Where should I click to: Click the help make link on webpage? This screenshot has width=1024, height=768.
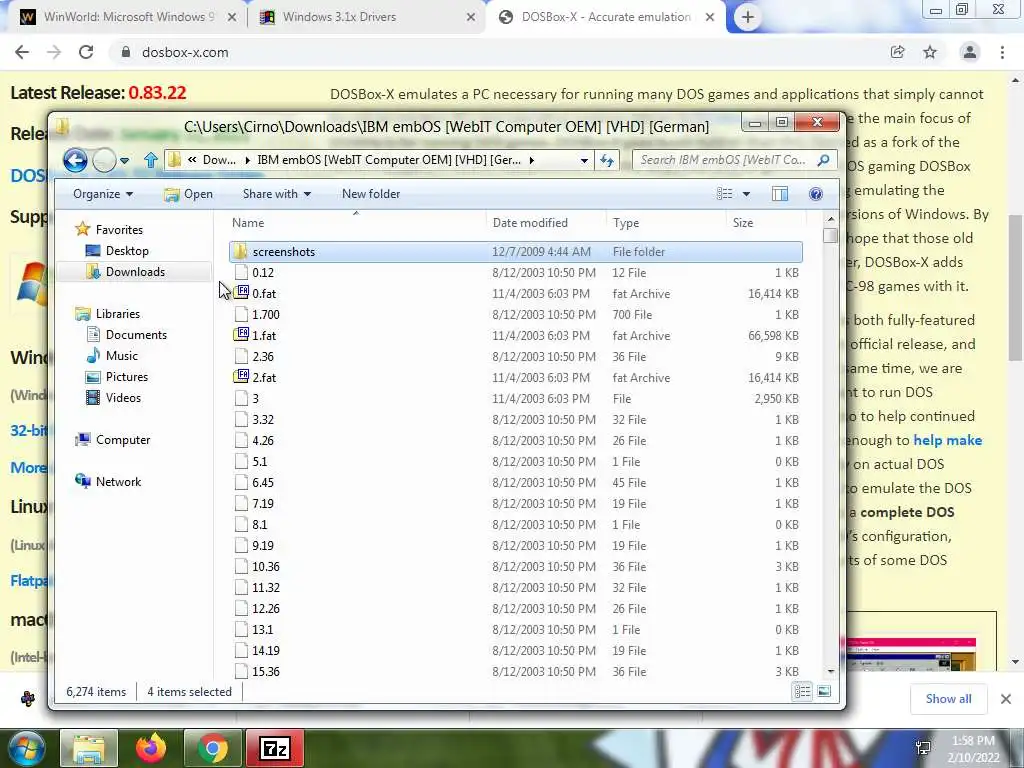coord(948,440)
